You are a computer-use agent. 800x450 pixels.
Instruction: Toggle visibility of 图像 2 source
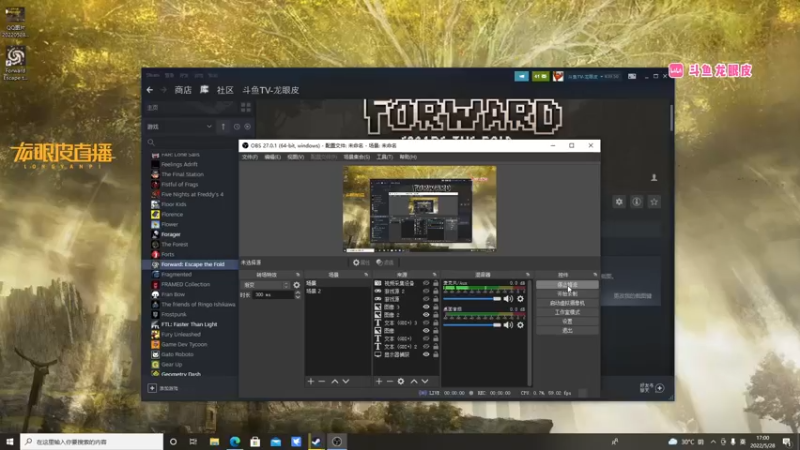[426, 315]
